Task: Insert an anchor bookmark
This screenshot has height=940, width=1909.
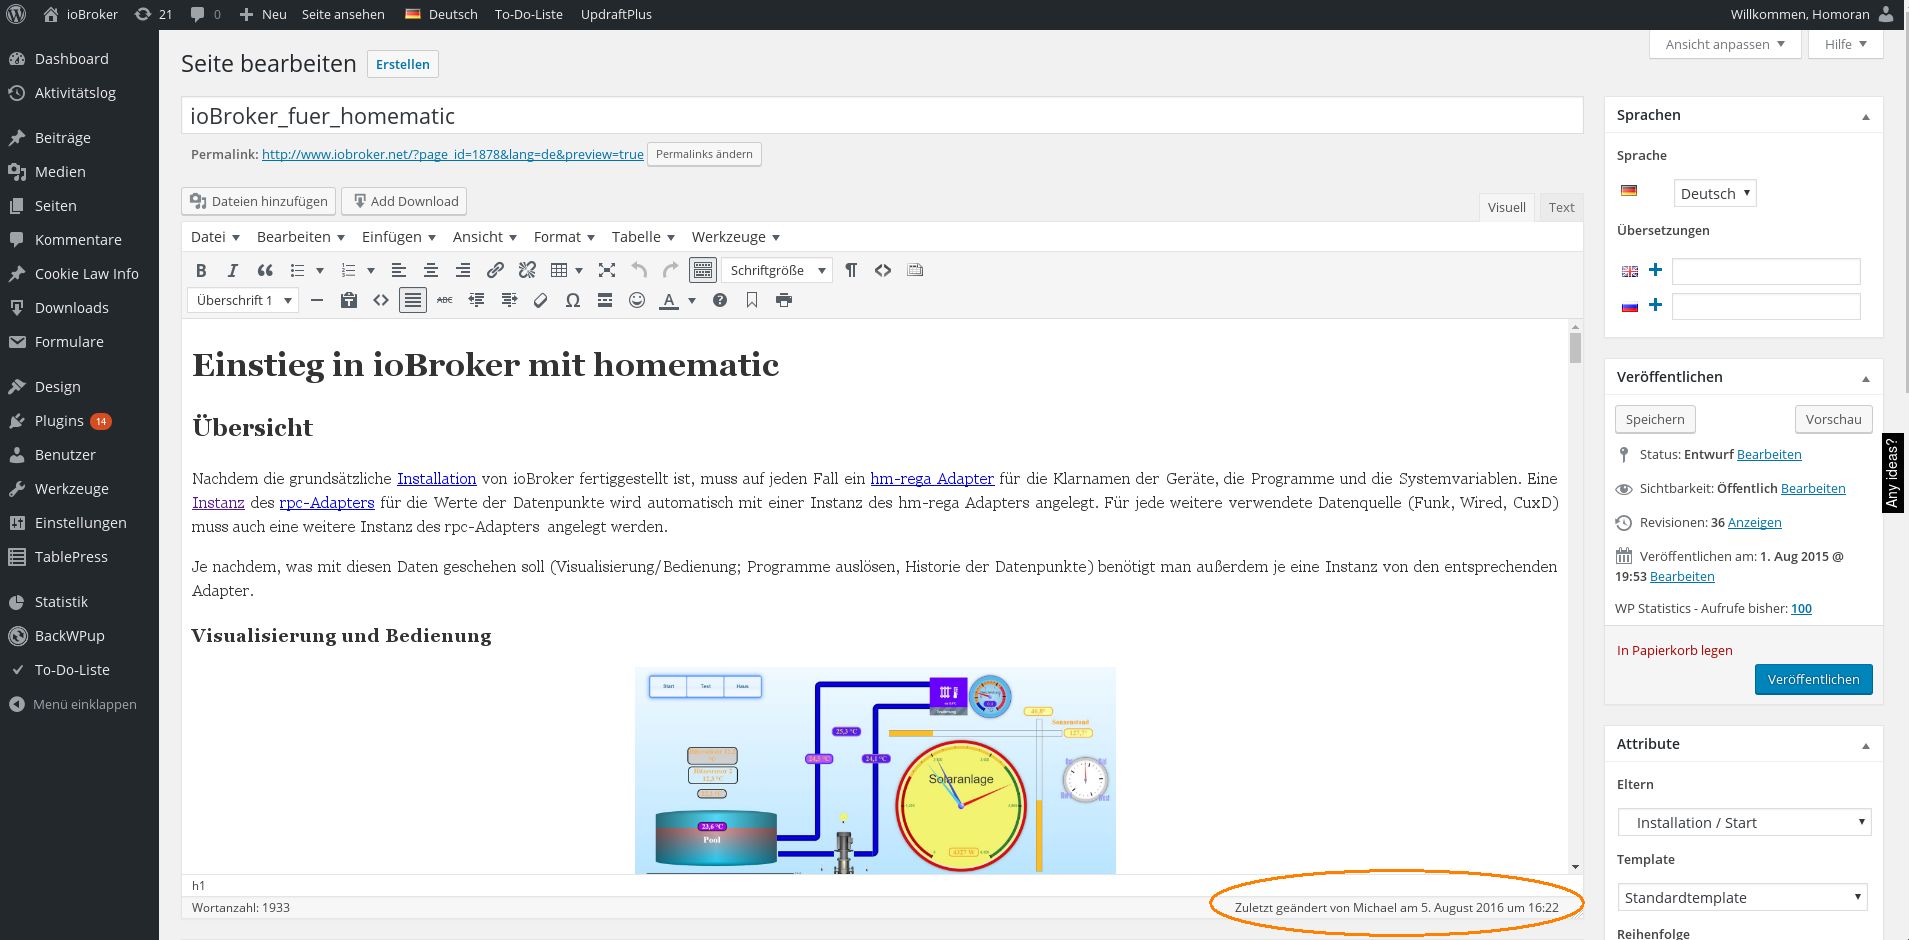Action: 752,300
